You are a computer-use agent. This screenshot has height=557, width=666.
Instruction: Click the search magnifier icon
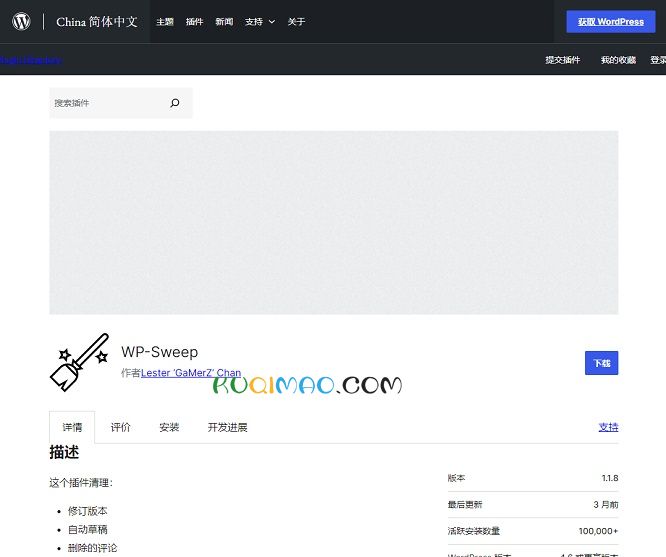[x=175, y=103]
